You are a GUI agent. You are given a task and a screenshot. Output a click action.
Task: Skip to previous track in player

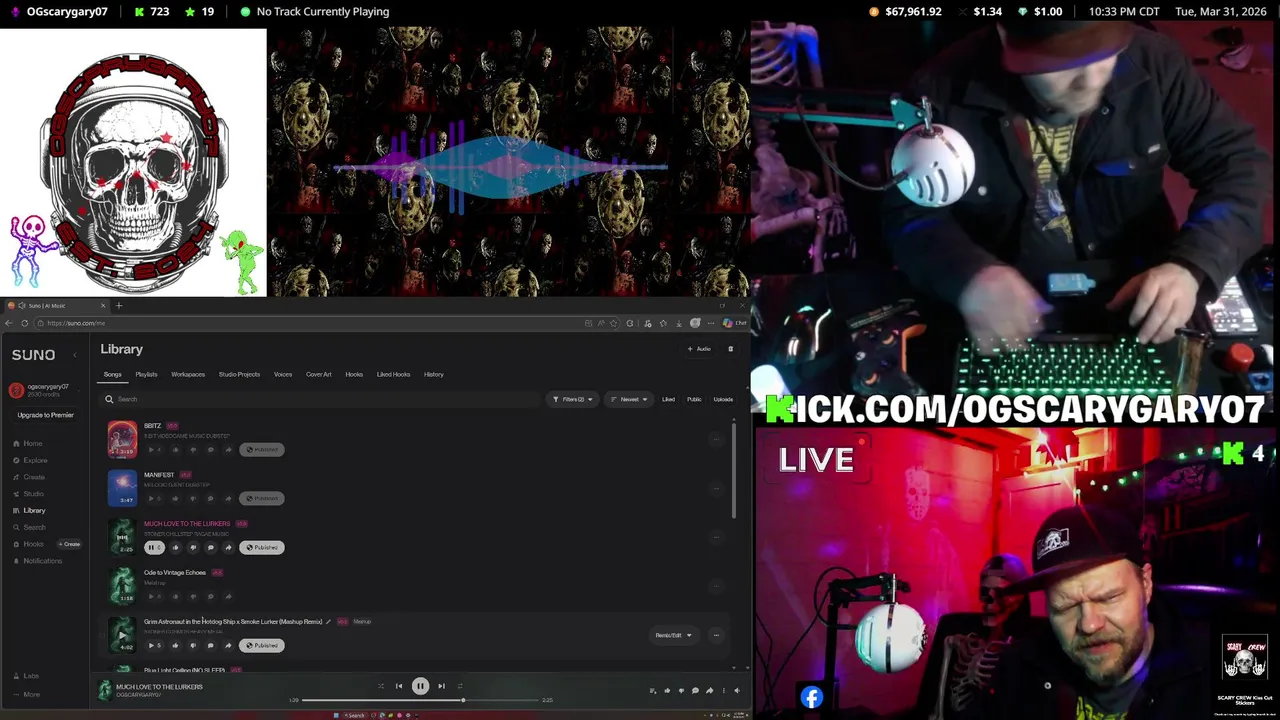point(399,686)
